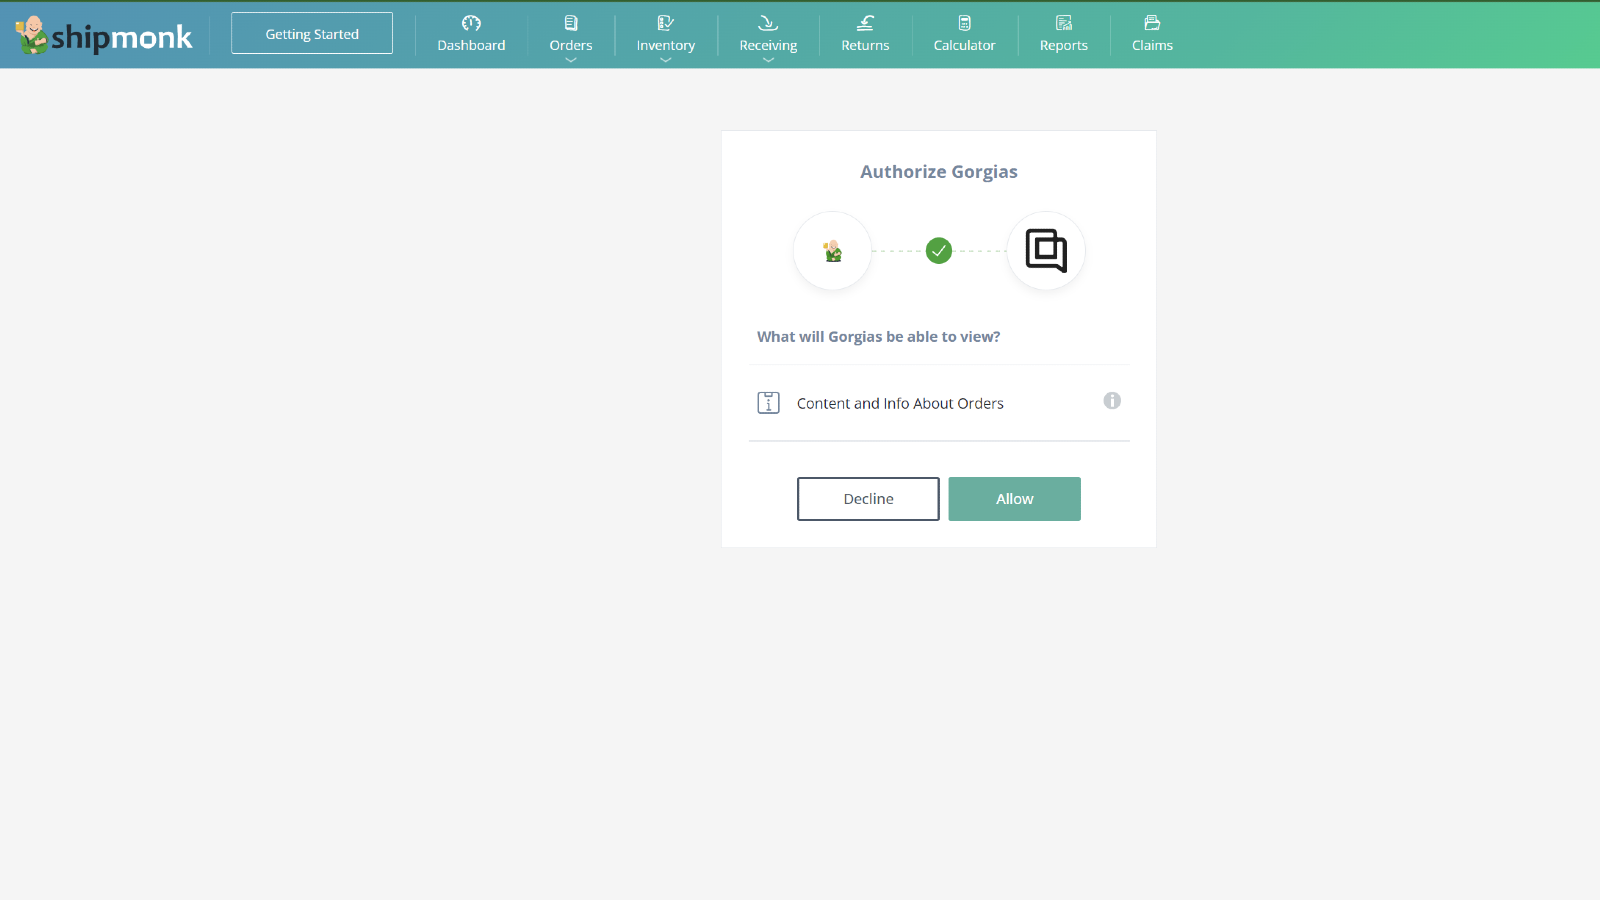Open the Receiving dropdown chevron
1600x900 pixels.
coord(768,61)
